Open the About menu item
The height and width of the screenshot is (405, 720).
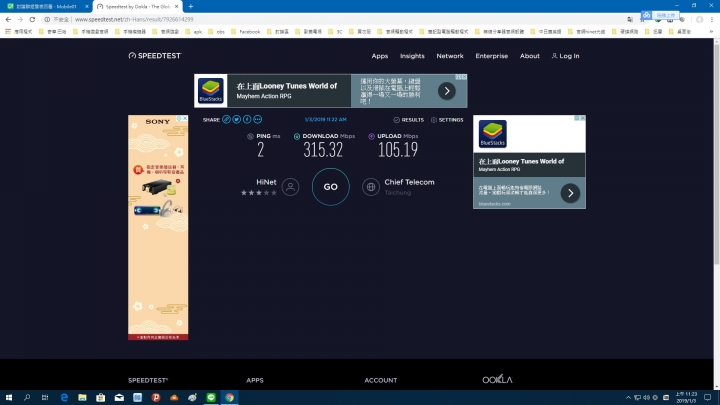(530, 56)
